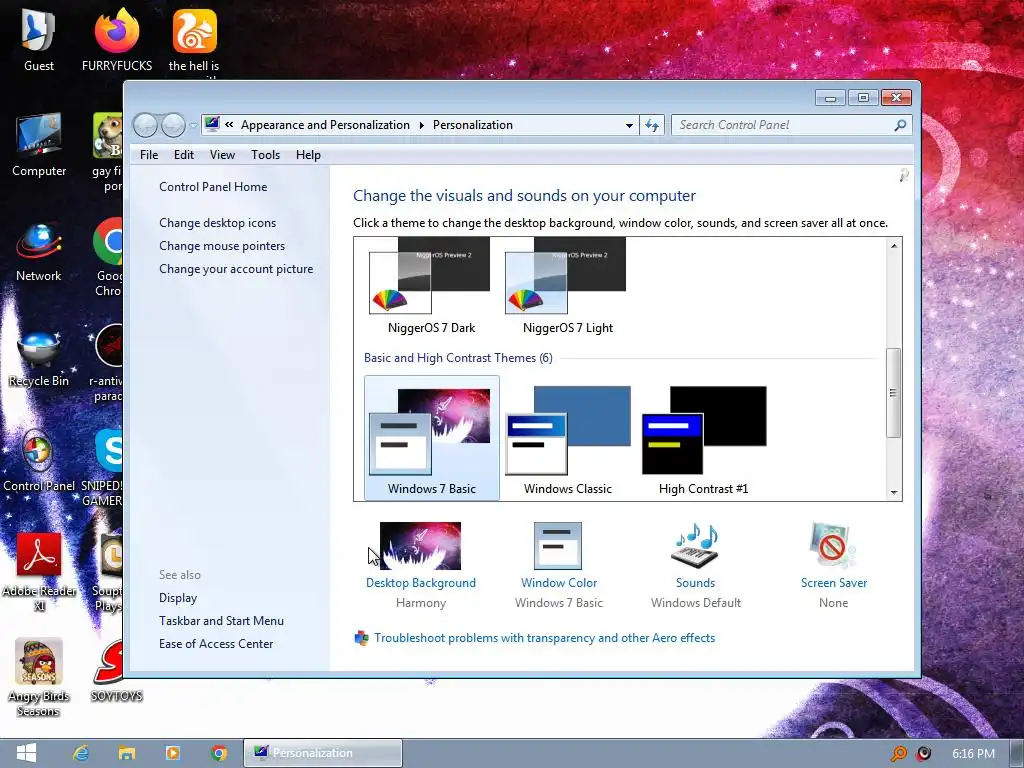Click the Forward navigation arrow button
1024x768 pixels.
pyautogui.click(x=173, y=125)
